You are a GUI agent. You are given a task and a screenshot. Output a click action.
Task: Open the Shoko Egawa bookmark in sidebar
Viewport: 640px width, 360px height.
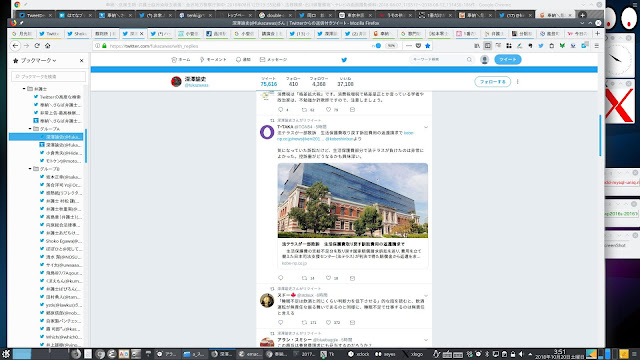[x=60, y=241]
